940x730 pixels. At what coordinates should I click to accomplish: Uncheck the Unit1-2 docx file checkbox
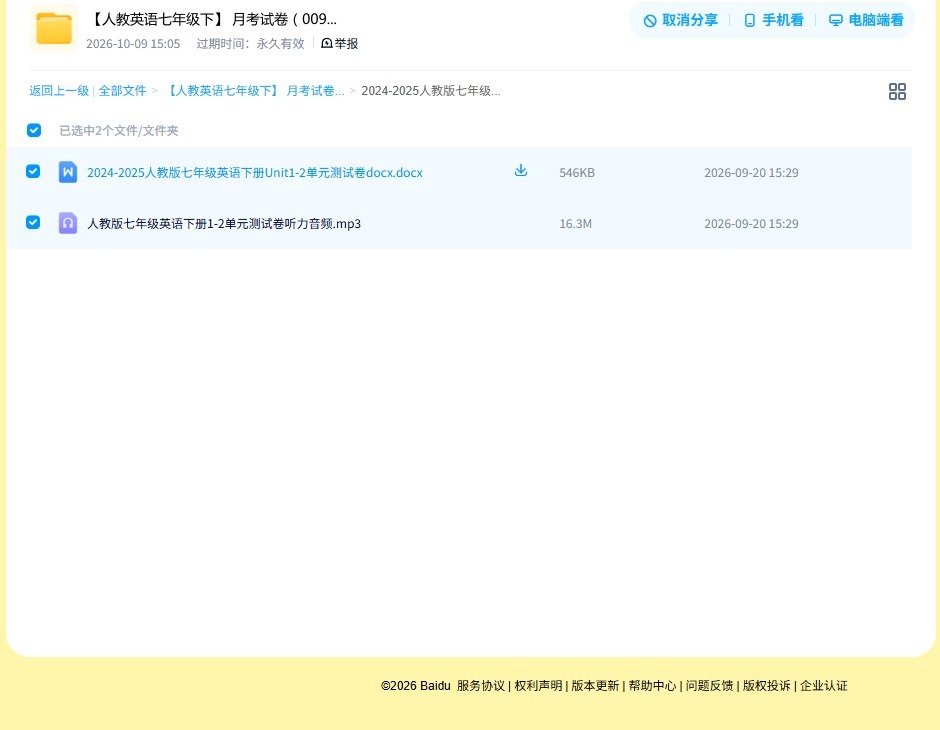34,172
